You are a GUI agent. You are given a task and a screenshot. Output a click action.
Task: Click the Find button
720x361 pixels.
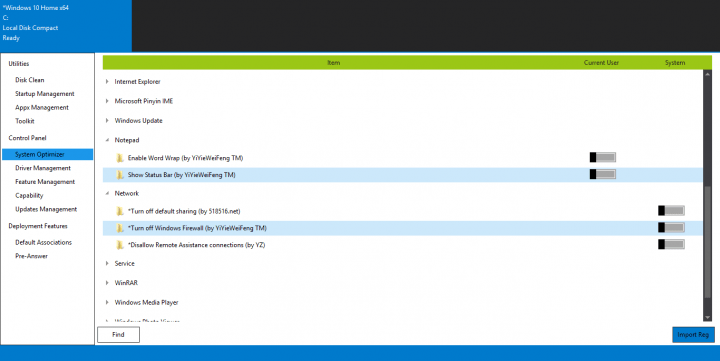click(x=118, y=335)
